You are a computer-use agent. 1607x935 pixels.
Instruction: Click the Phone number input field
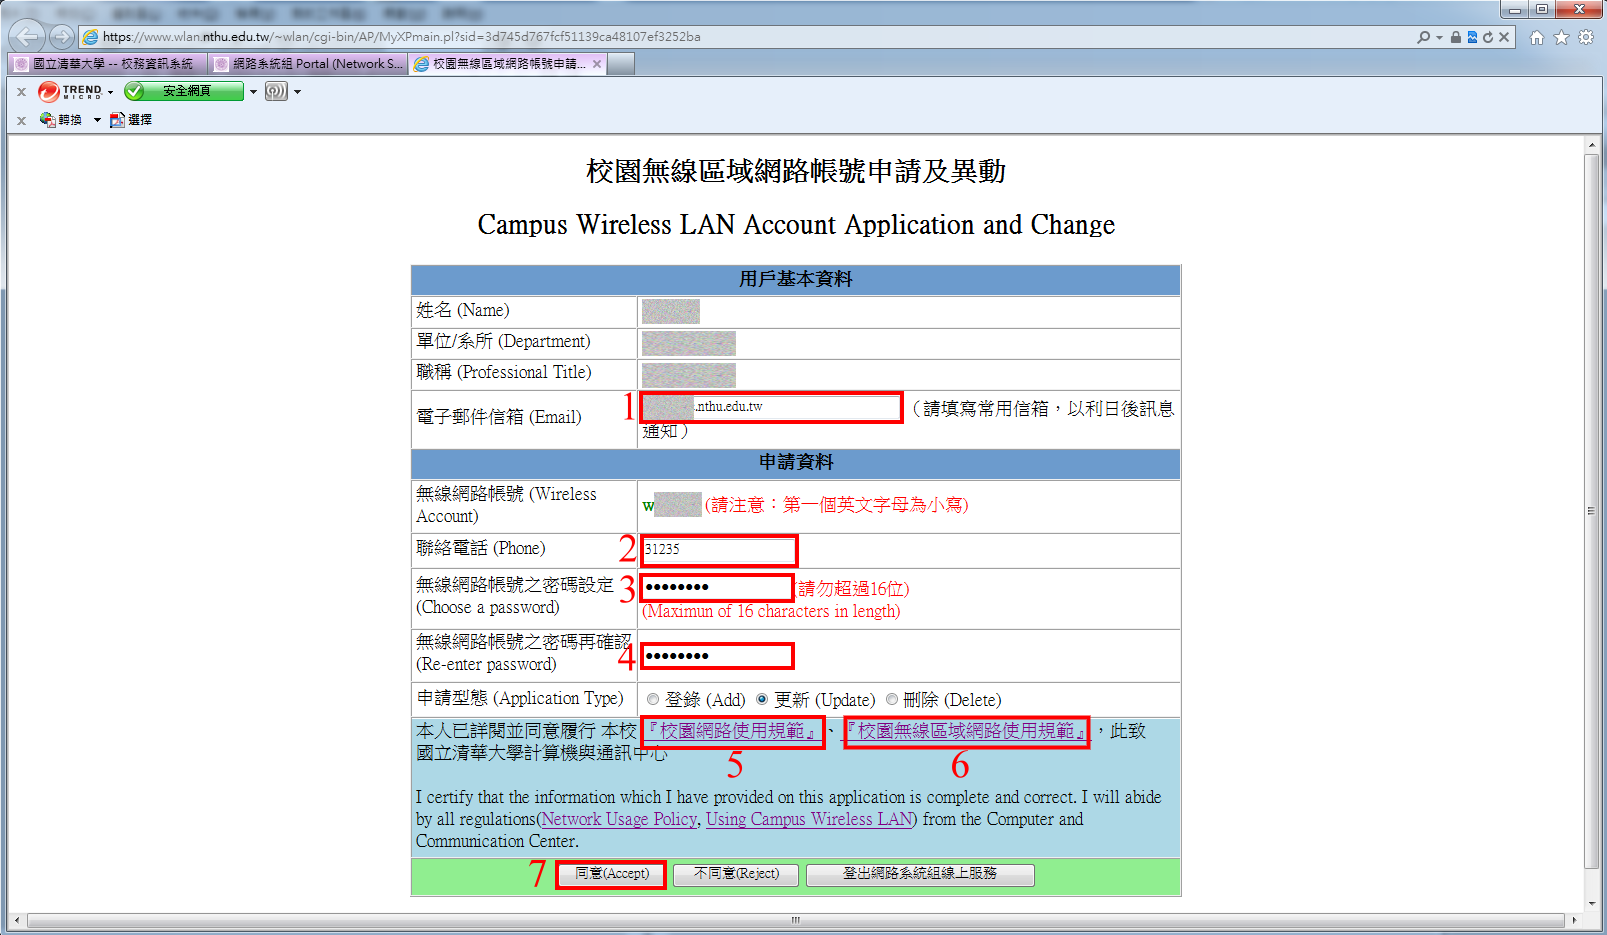[x=719, y=550]
